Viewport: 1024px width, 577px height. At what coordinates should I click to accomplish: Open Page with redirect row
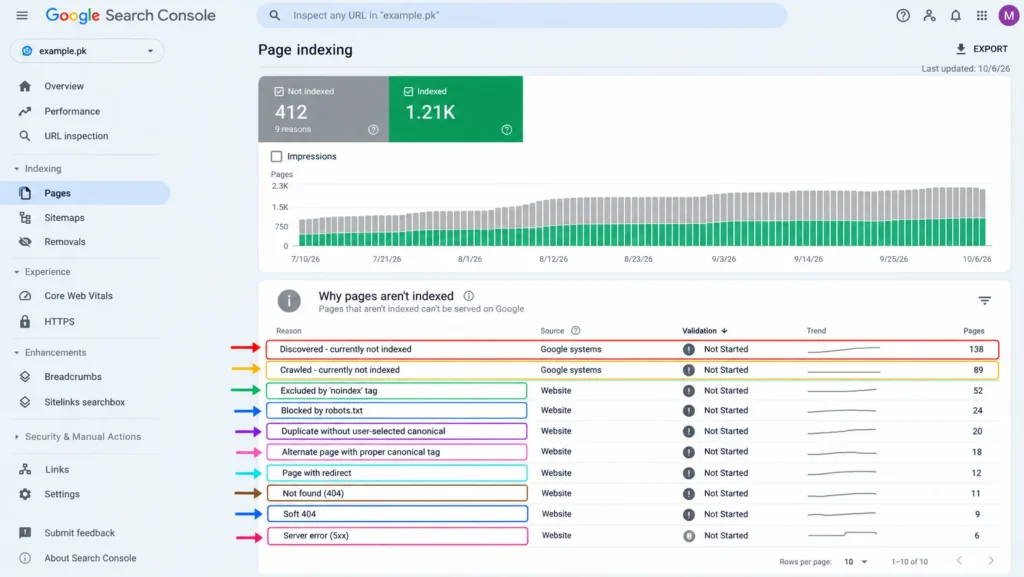(632, 473)
